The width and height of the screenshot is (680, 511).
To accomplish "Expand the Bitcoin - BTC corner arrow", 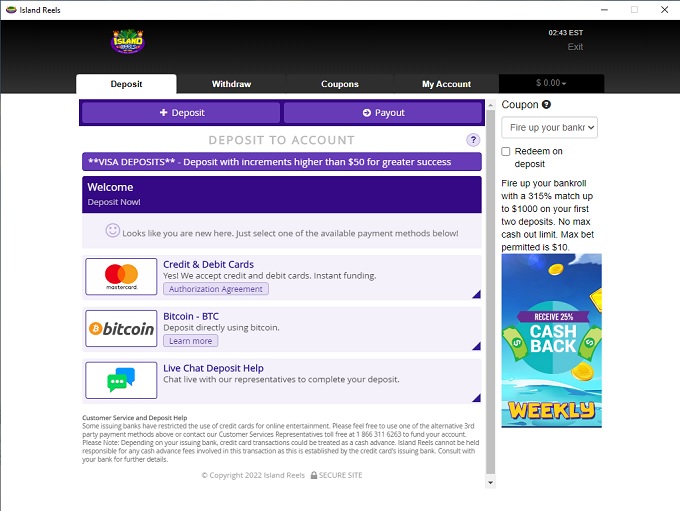I will click(x=476, y=346).
